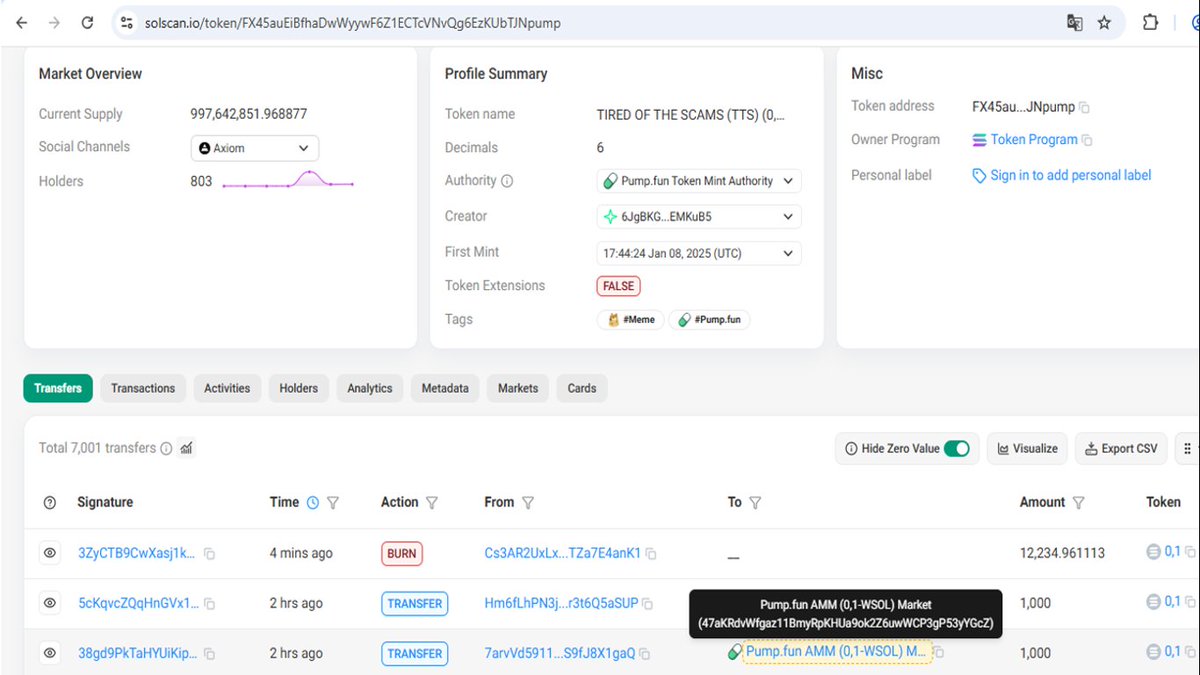
Task: Open transaction 3ZyCTB9CwXasj1k signature link
Action: [x=137, y=553]
